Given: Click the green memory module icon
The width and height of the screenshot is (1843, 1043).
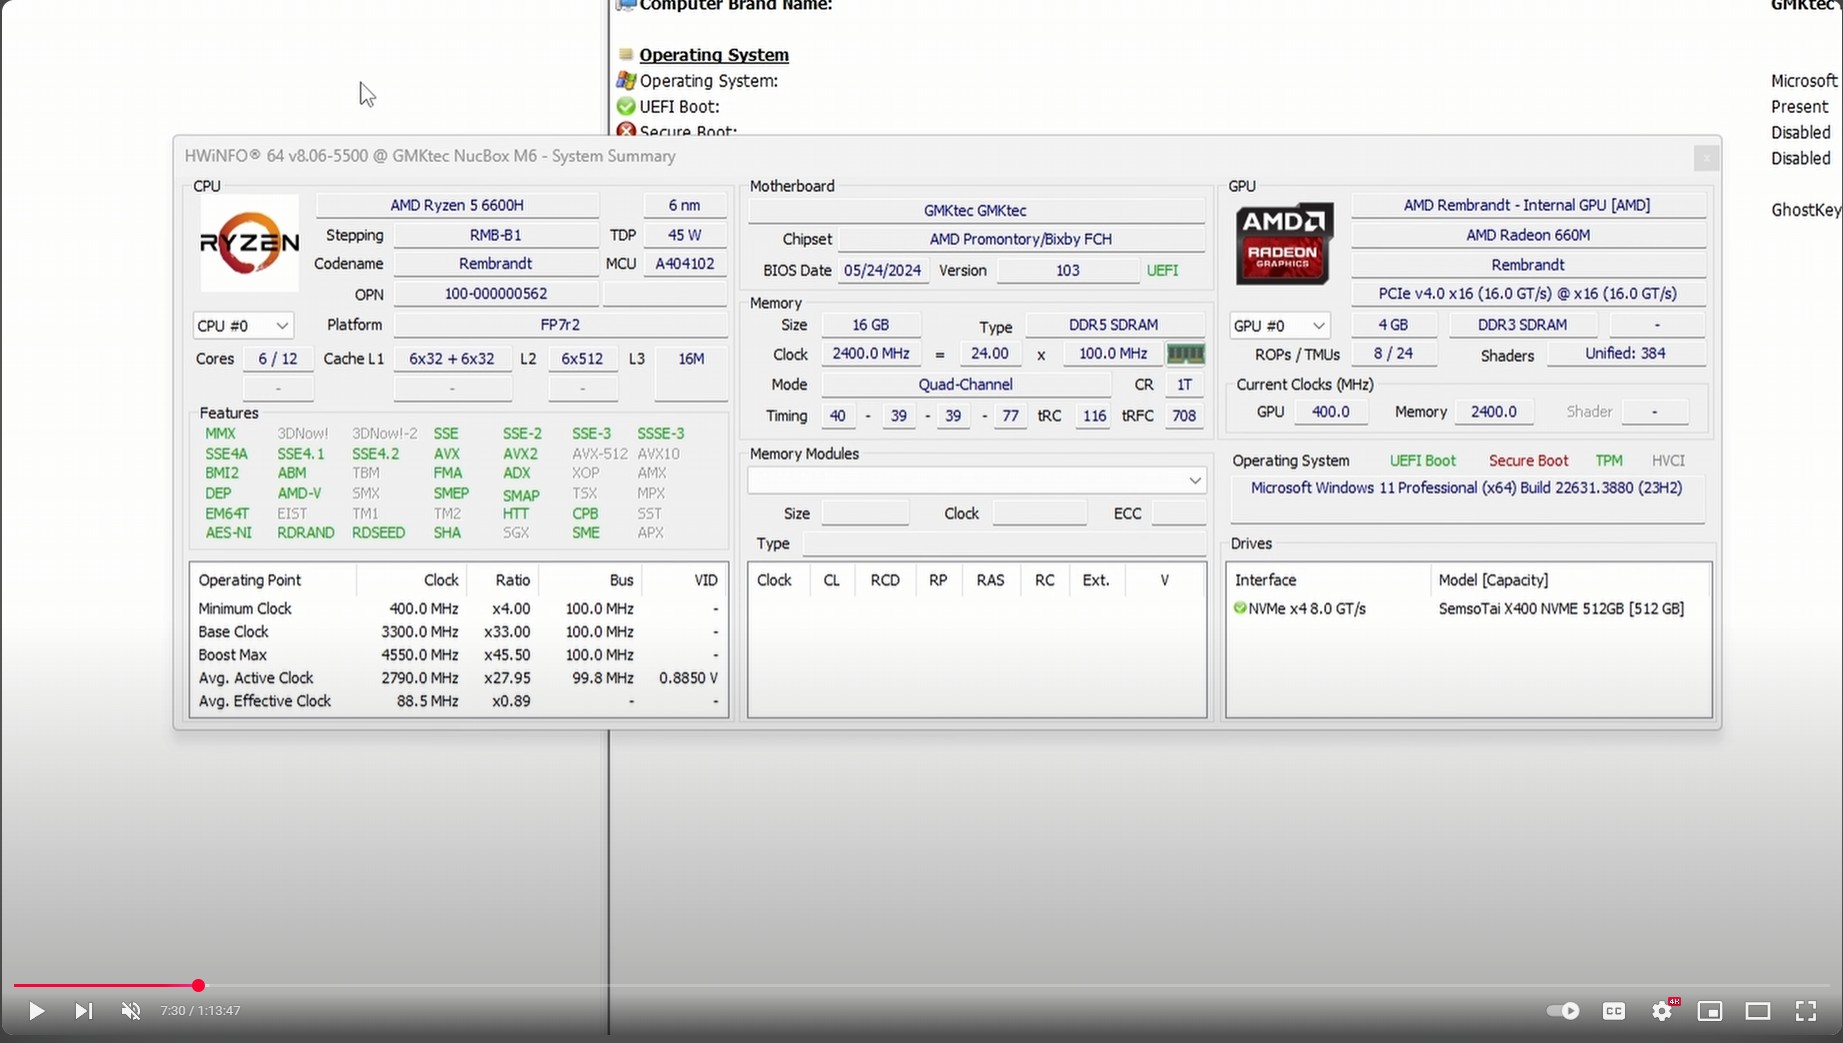Looking at the screenshot, I should 1185,354.
